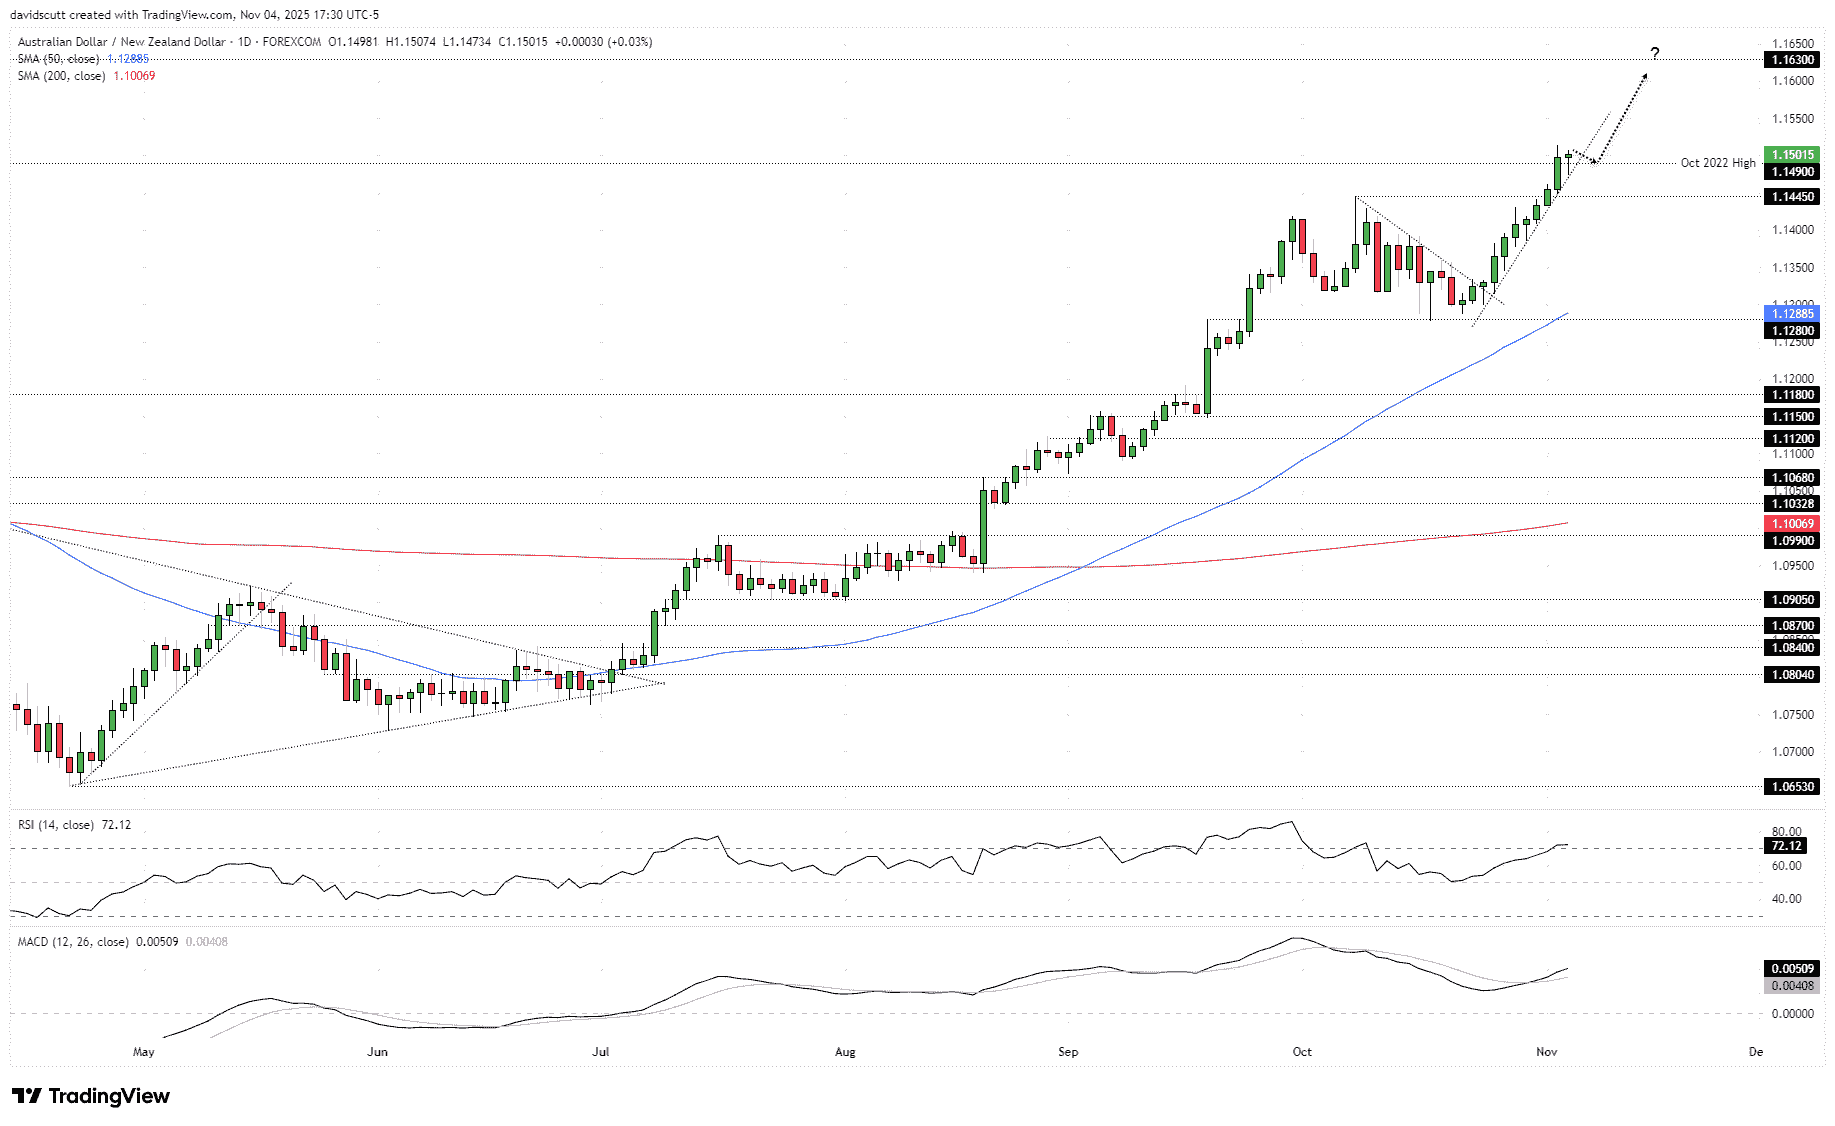Screen dimensions: 1835x1126
Task: Open the 1D timeframe label in the legend
Action: pos(246,42)
